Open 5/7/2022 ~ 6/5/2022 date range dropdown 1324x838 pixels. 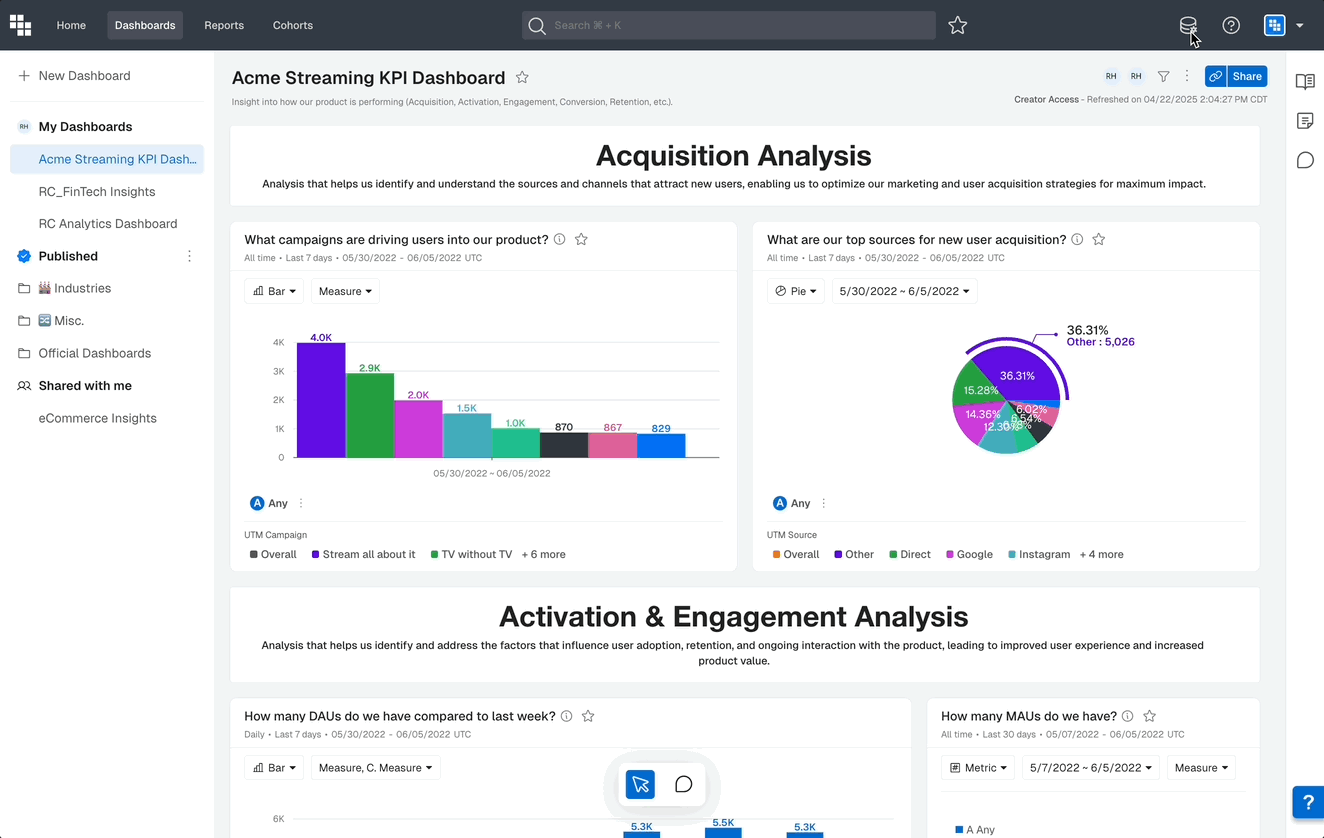click(x=1091, y=768)
